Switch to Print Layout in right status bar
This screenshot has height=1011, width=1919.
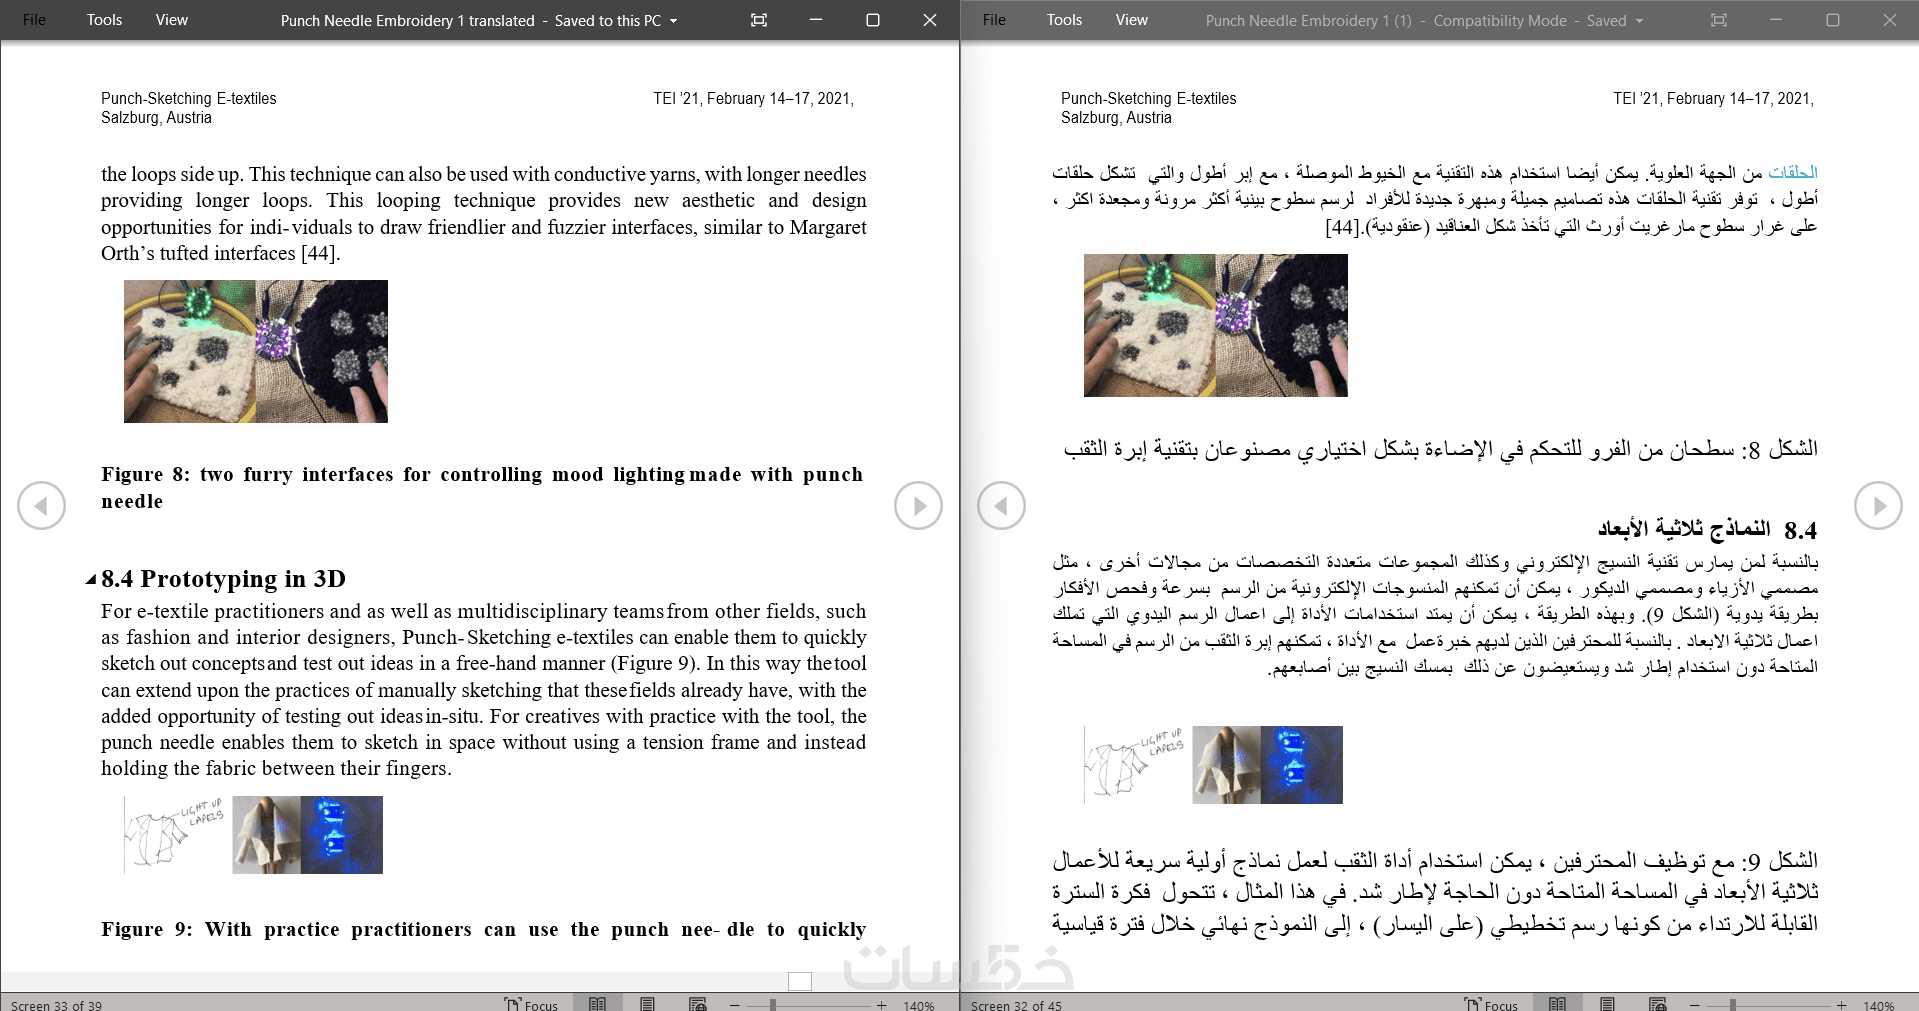click(x=1607, y=1004)
